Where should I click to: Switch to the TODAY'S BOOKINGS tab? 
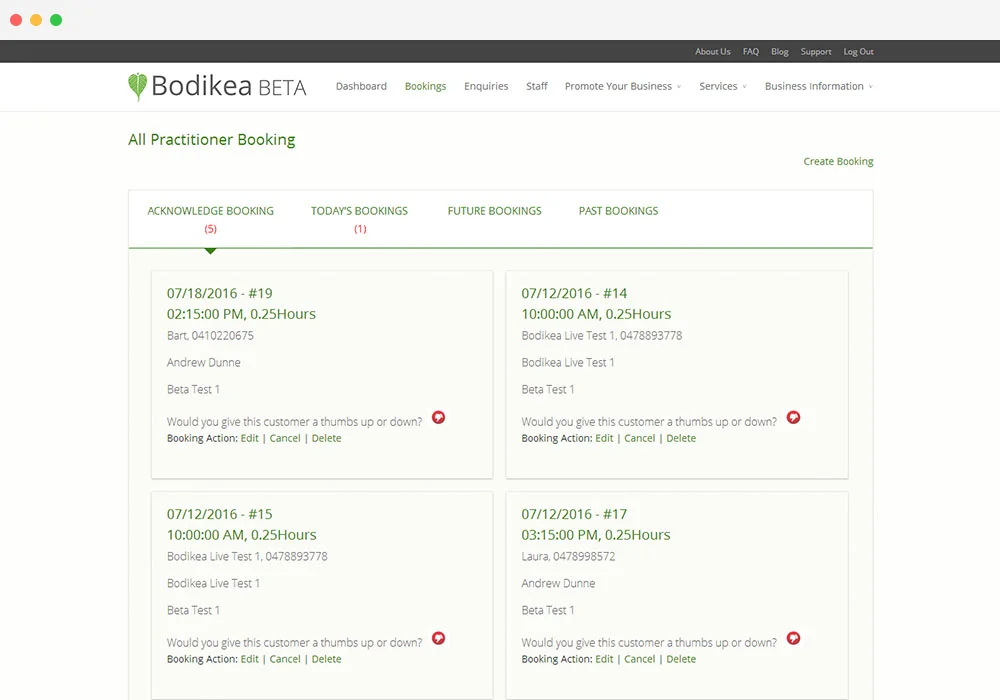pyautogui.click(x=359, y=211)
